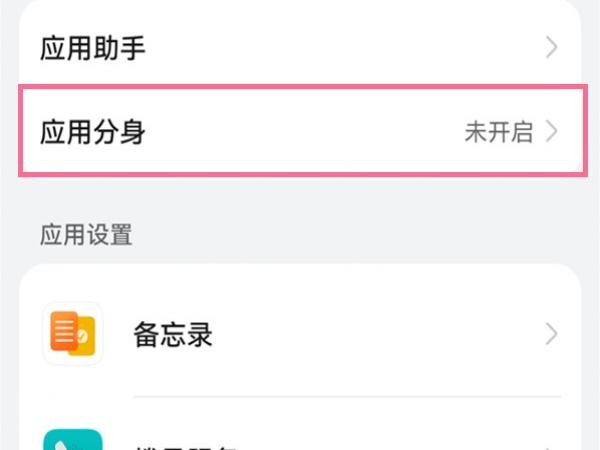Tap the teal app icon below 备忘录
600x450 pixels.
pyautogui.click(x=72, y=439)
